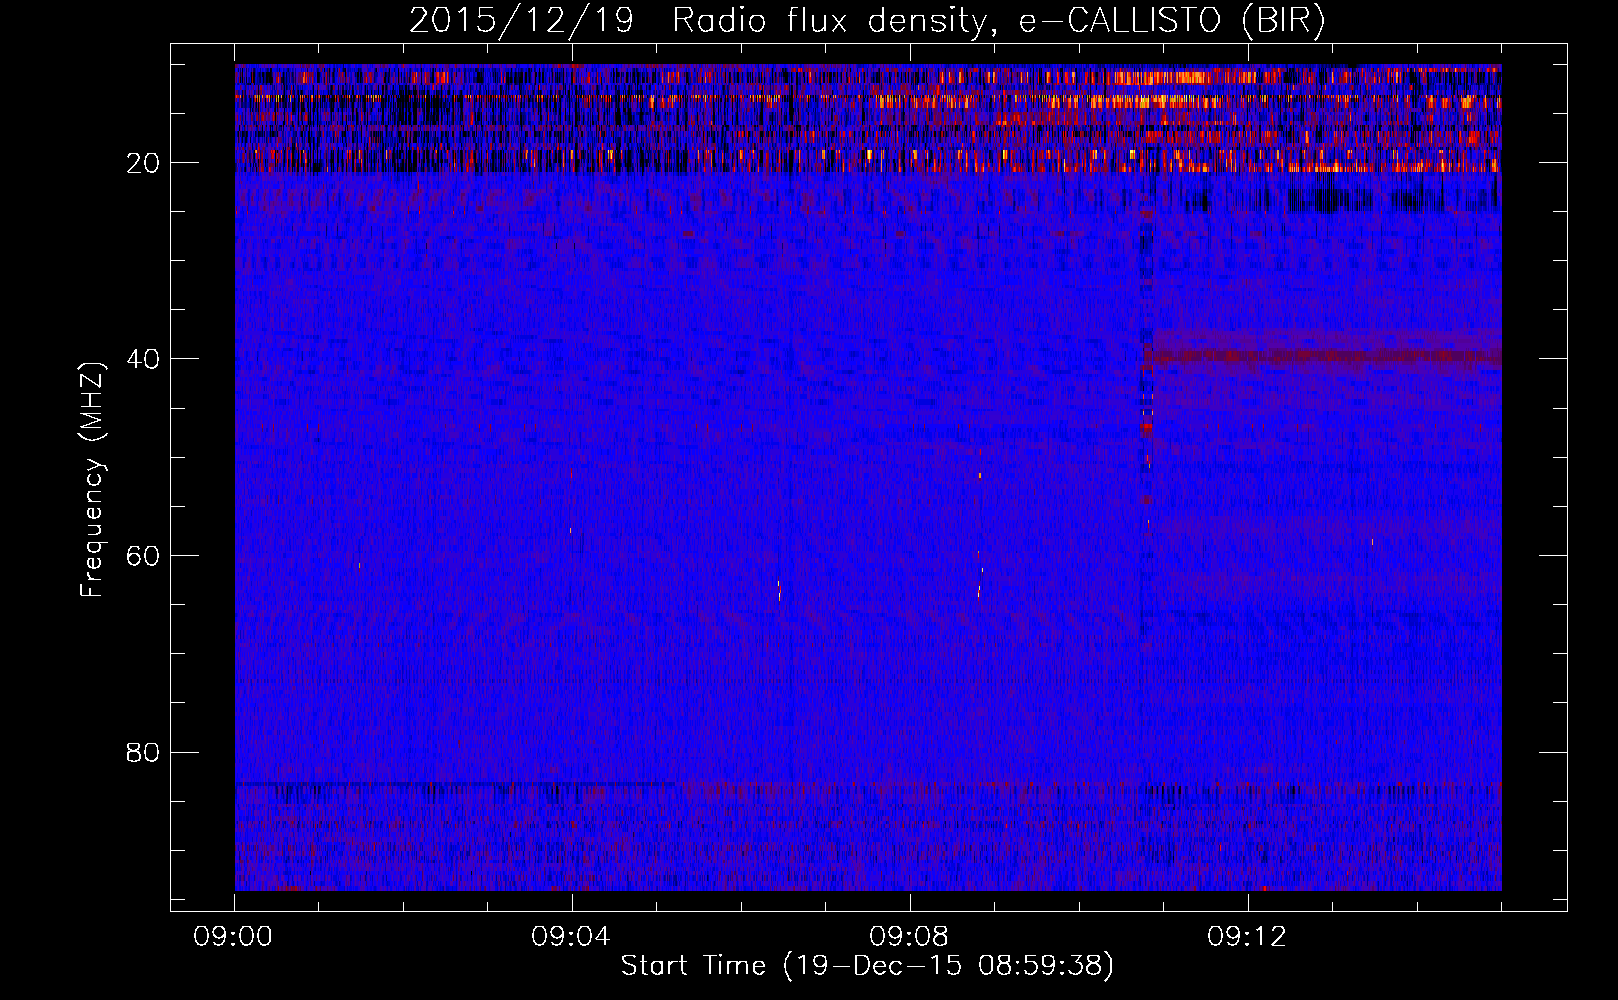Click the '09:04' time tick label

point(571,936)
